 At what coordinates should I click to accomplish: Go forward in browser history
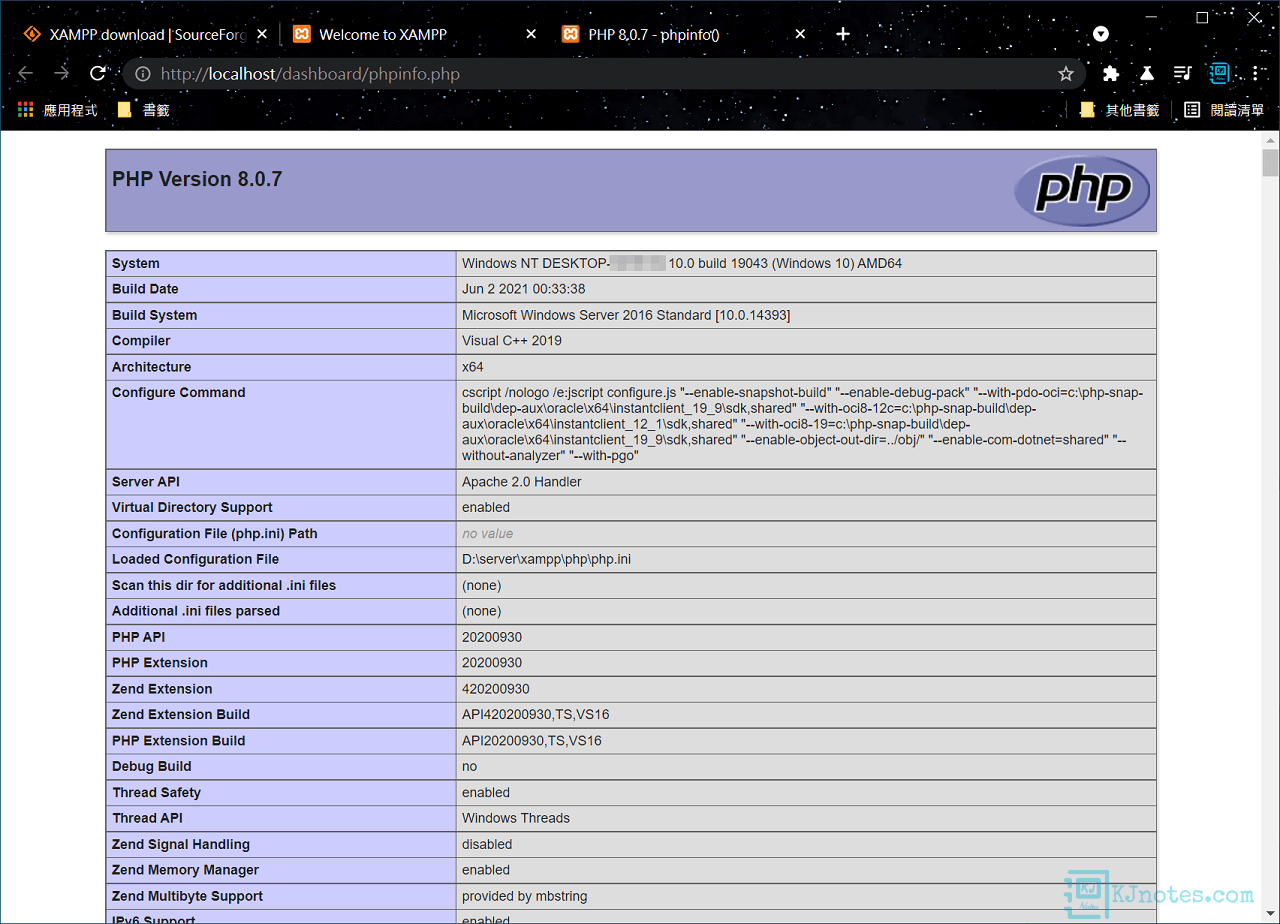click(62, 73)
